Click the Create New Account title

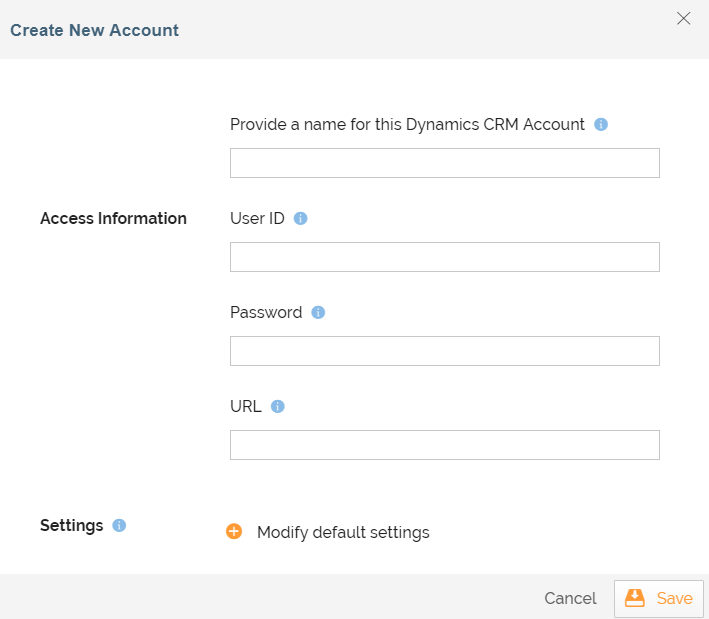coord(94,30)
